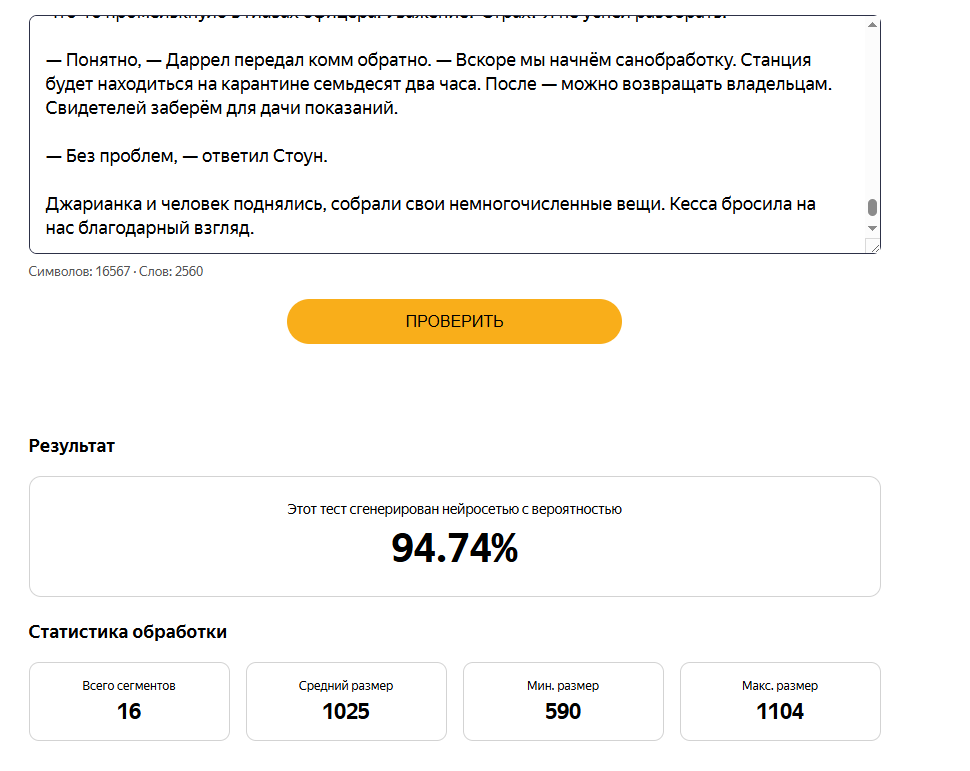Place cursor in line '— Без проблем, — ответил Стоун.'
970x771 pixels.
(x=186, y=156)
